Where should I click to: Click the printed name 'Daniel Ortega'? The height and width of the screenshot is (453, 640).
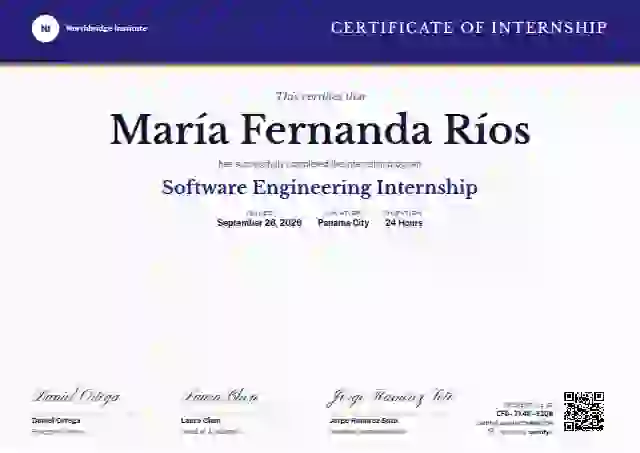(56, 420)
